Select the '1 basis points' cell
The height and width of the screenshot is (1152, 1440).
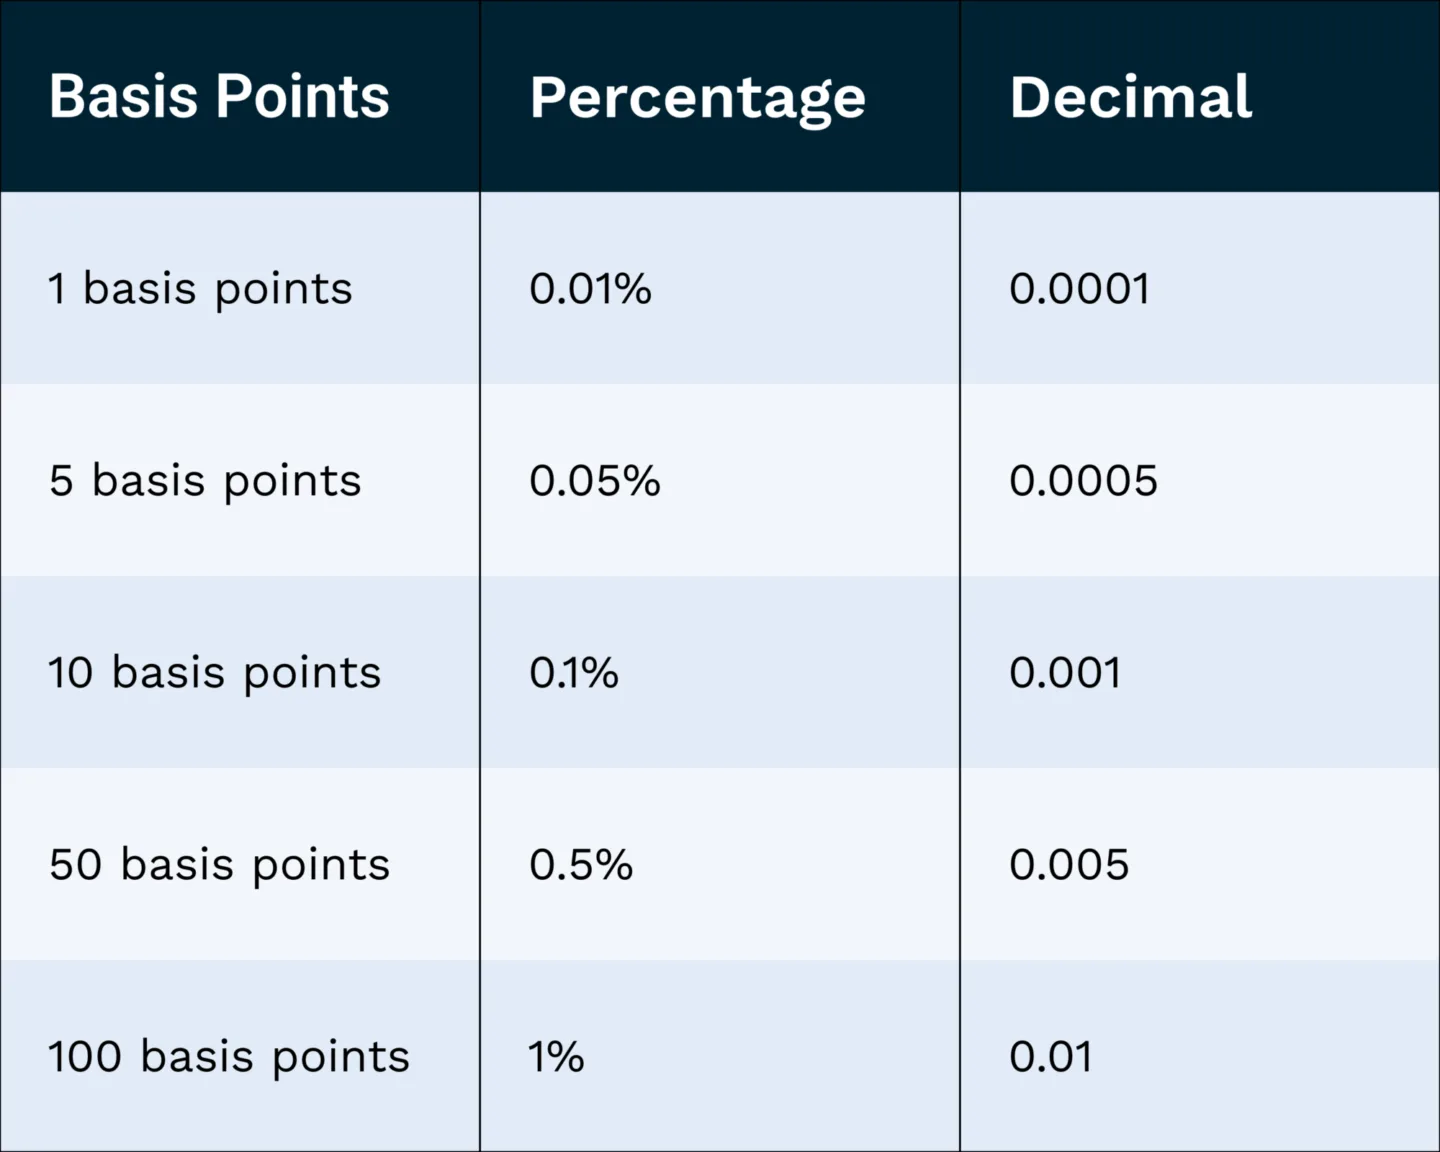200,289
